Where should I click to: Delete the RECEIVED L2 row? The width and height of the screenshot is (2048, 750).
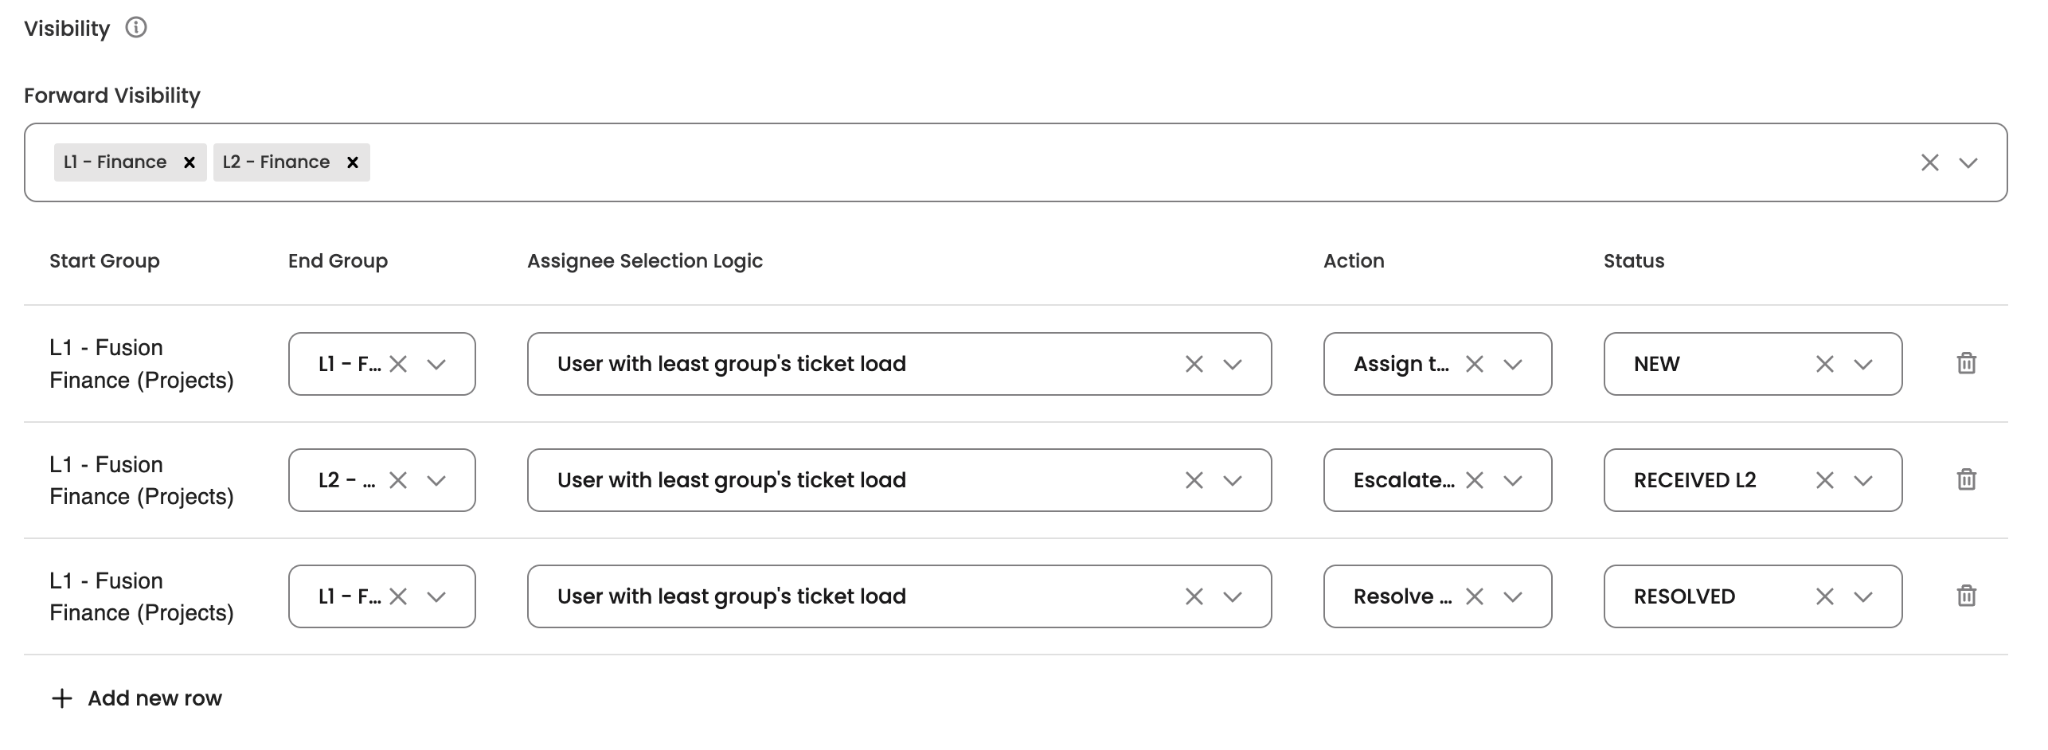pos(1966,480)
